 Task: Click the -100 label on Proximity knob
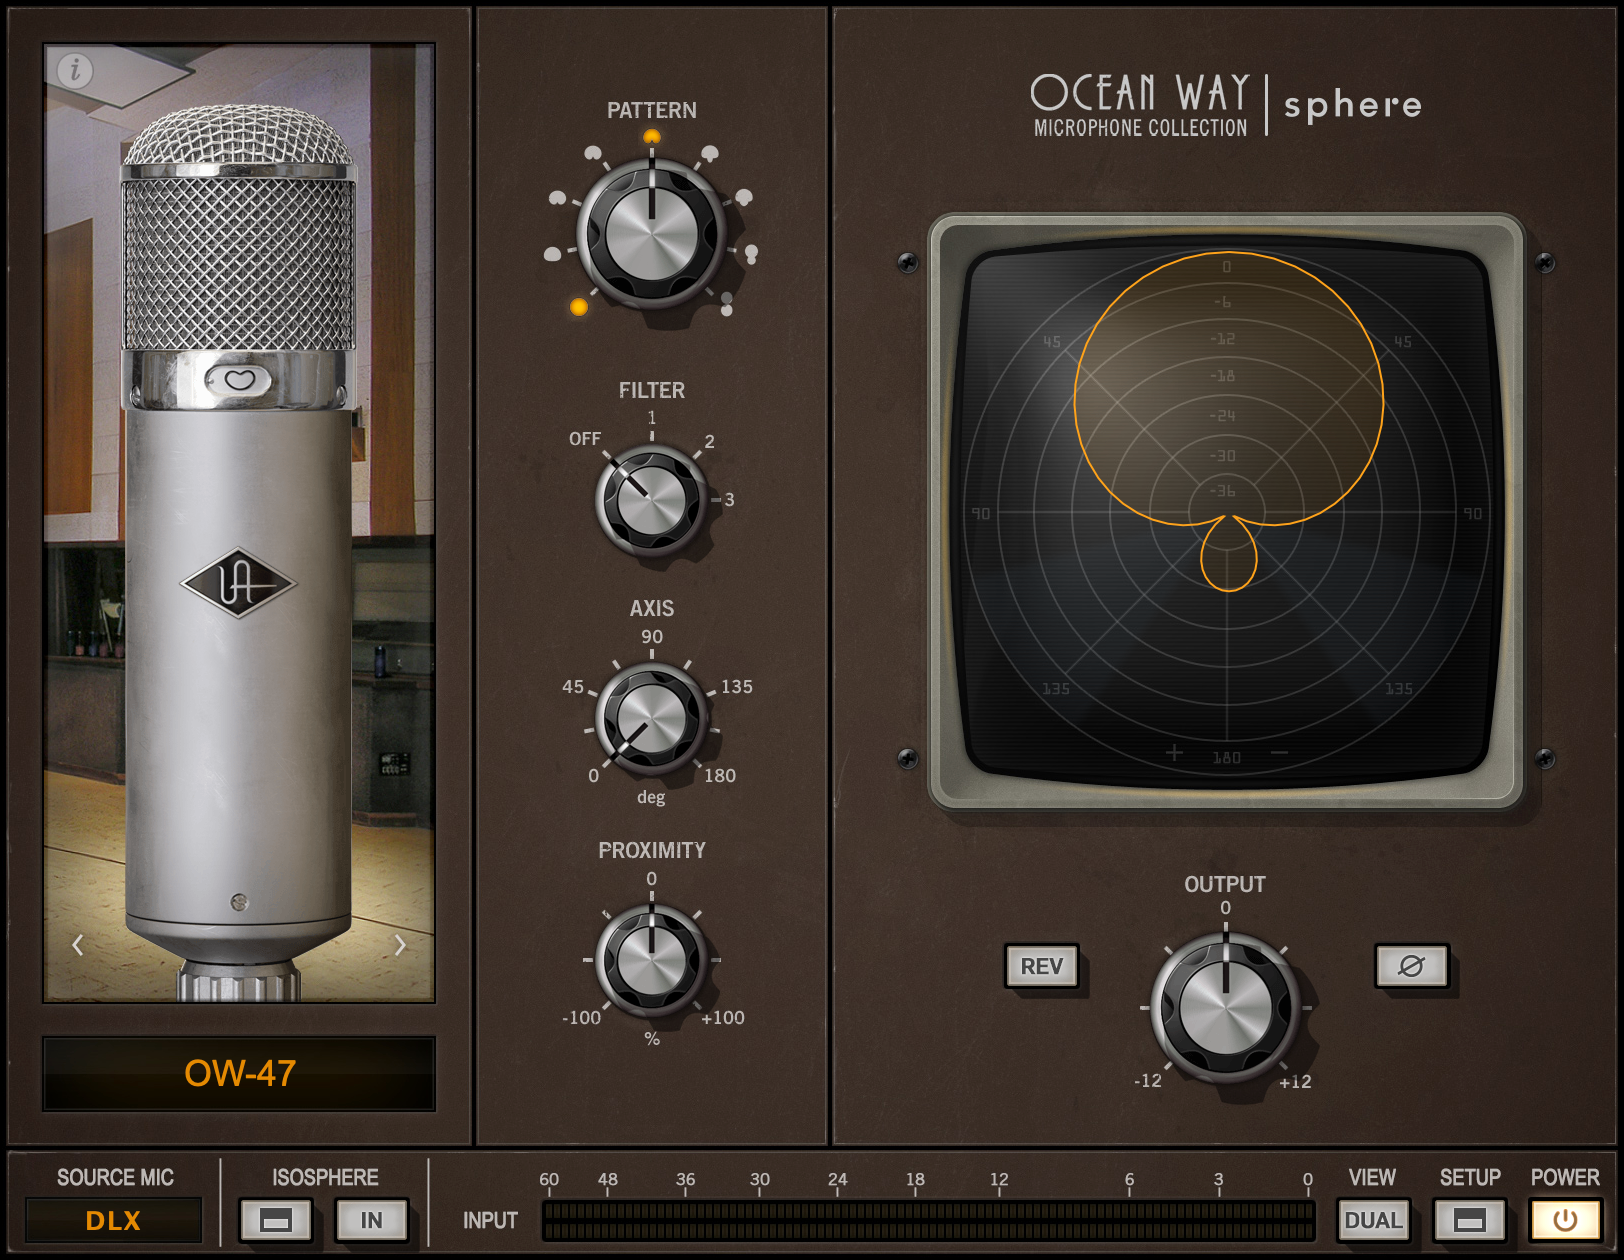pyautogui.click(x=581, y=1018)
